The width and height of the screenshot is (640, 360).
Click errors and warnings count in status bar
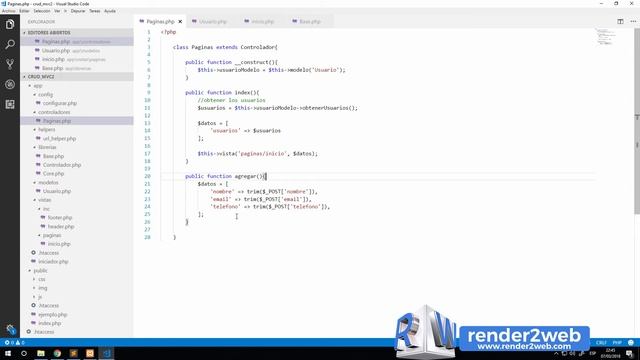point(14,342)
